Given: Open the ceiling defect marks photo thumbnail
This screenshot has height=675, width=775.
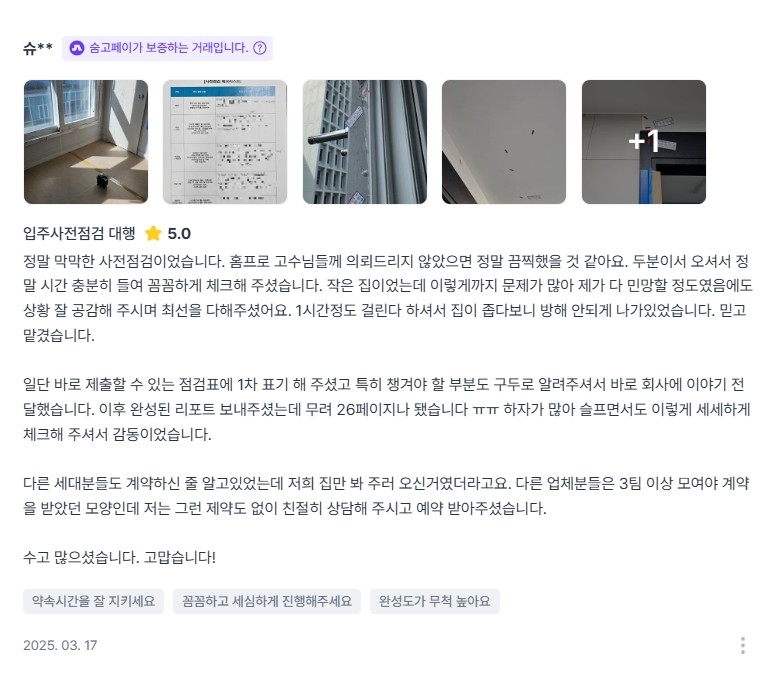Looking at the screenshot, I should point(504,142).
